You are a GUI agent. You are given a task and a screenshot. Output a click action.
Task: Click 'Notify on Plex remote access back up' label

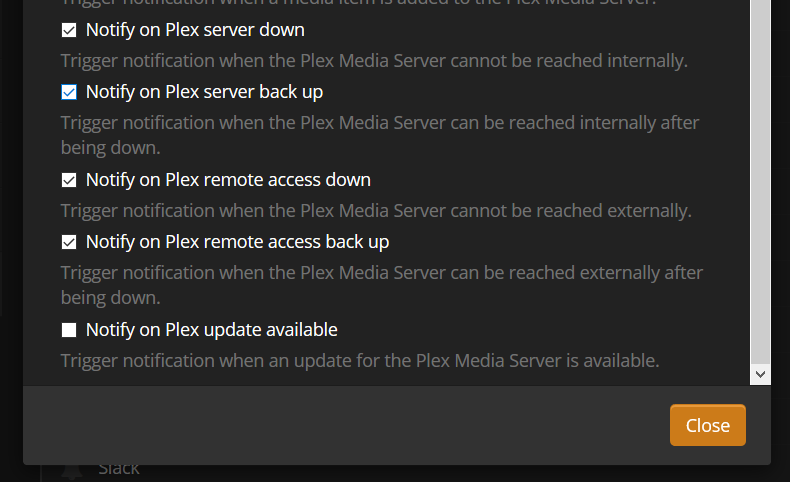pyautogui.click(x=237, y=242)
